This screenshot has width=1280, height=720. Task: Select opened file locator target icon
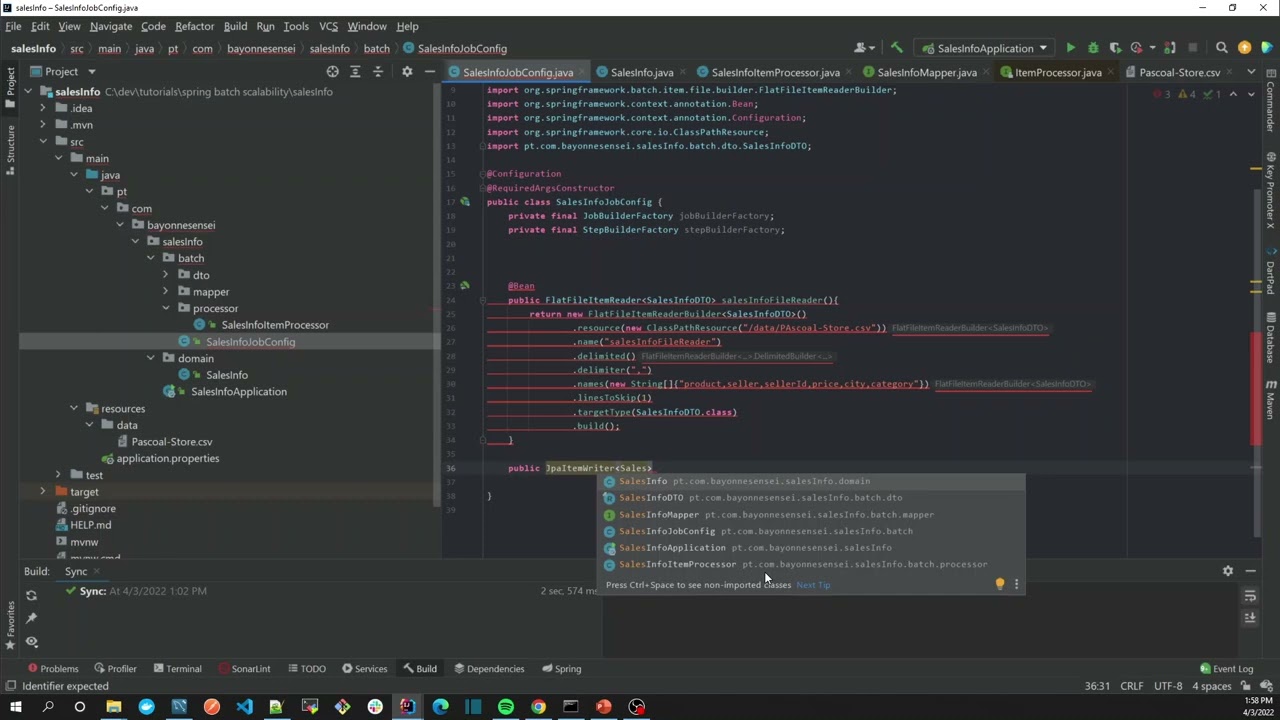[332, 72]
